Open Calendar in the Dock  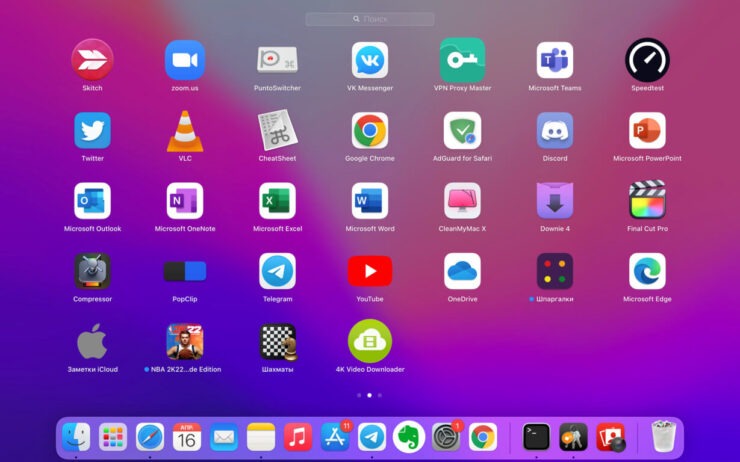click(x=187, y=437)
